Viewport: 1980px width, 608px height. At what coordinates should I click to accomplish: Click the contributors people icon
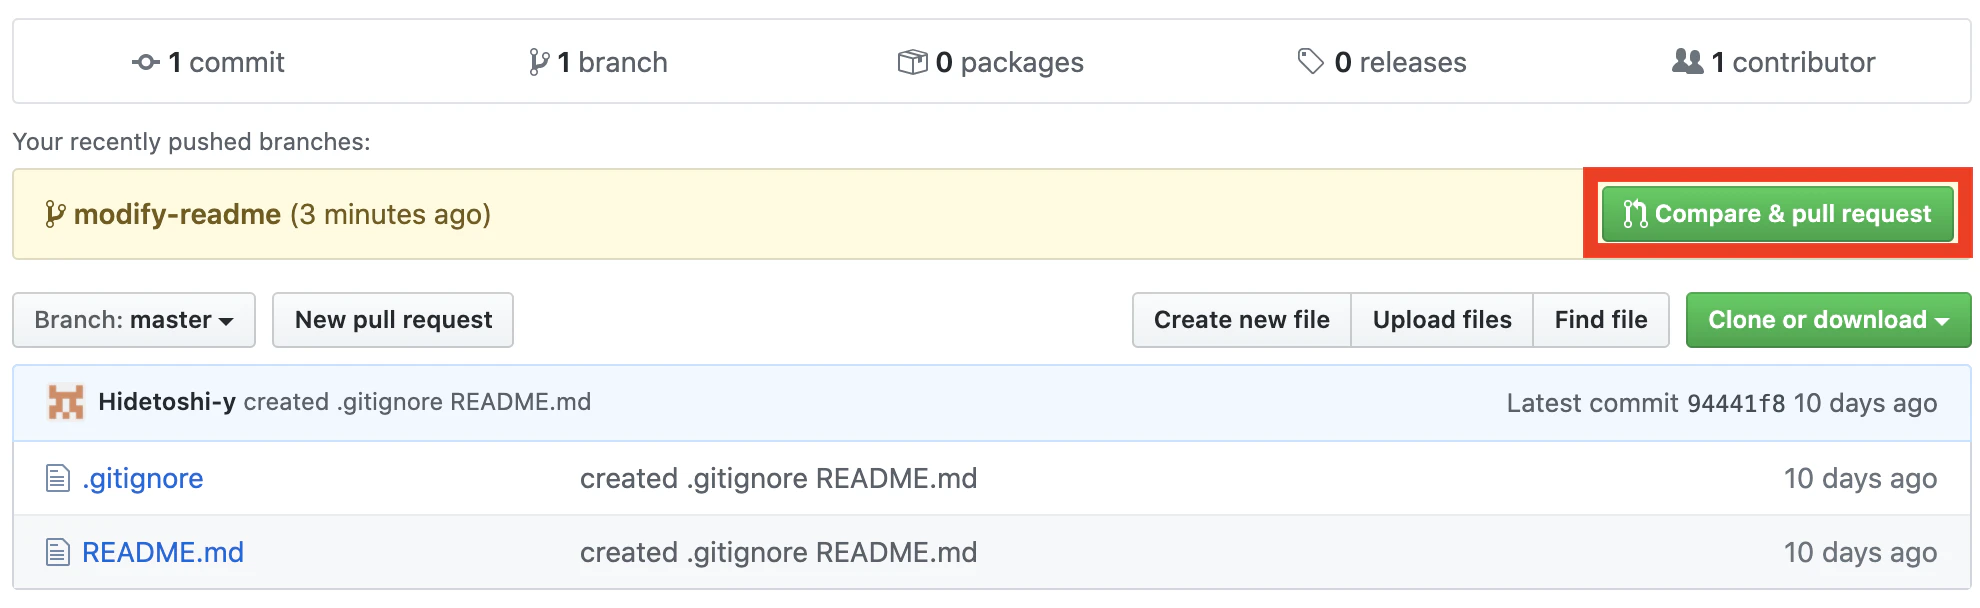[1687, 62]
